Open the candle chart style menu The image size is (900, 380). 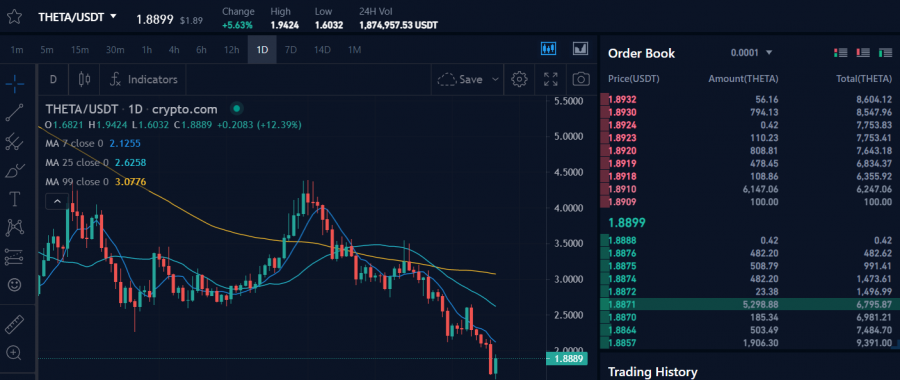84,79
